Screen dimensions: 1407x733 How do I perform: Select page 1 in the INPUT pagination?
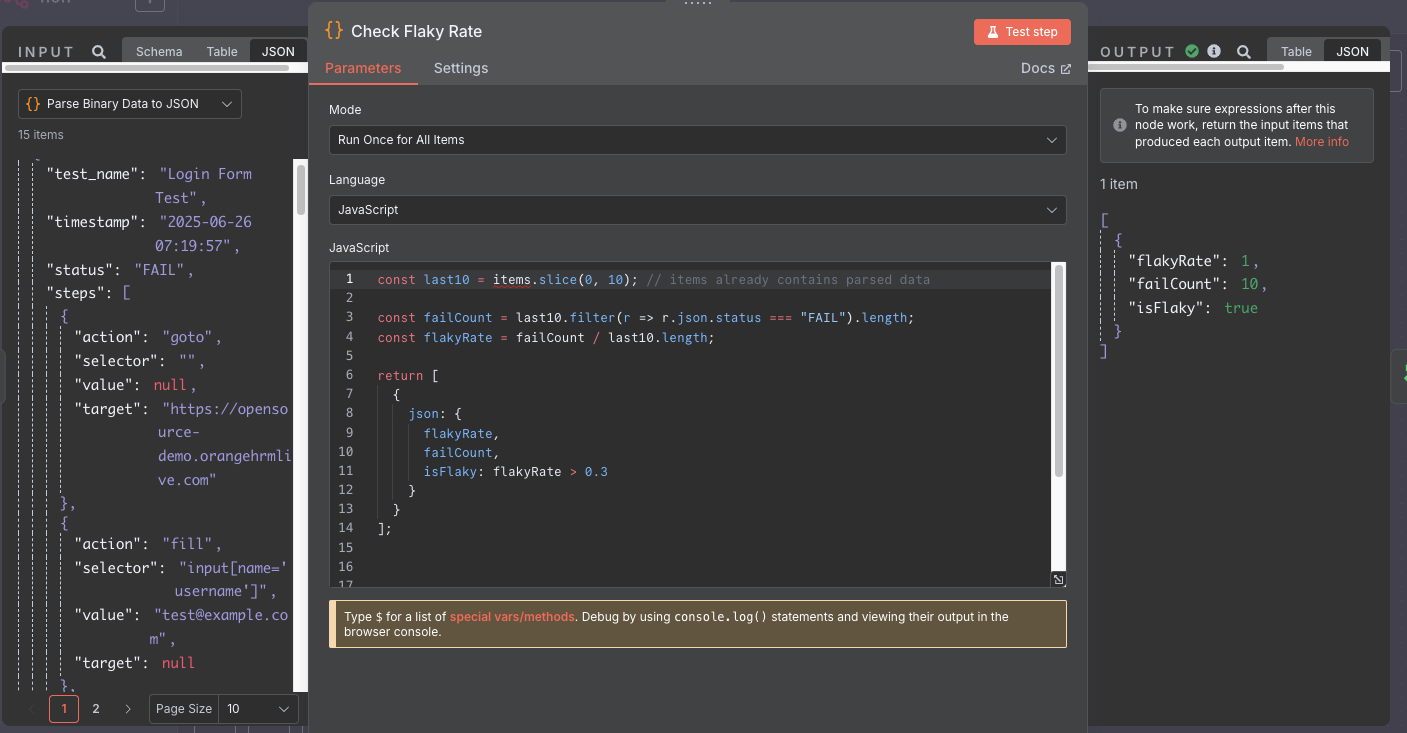(x=64, y=709)
